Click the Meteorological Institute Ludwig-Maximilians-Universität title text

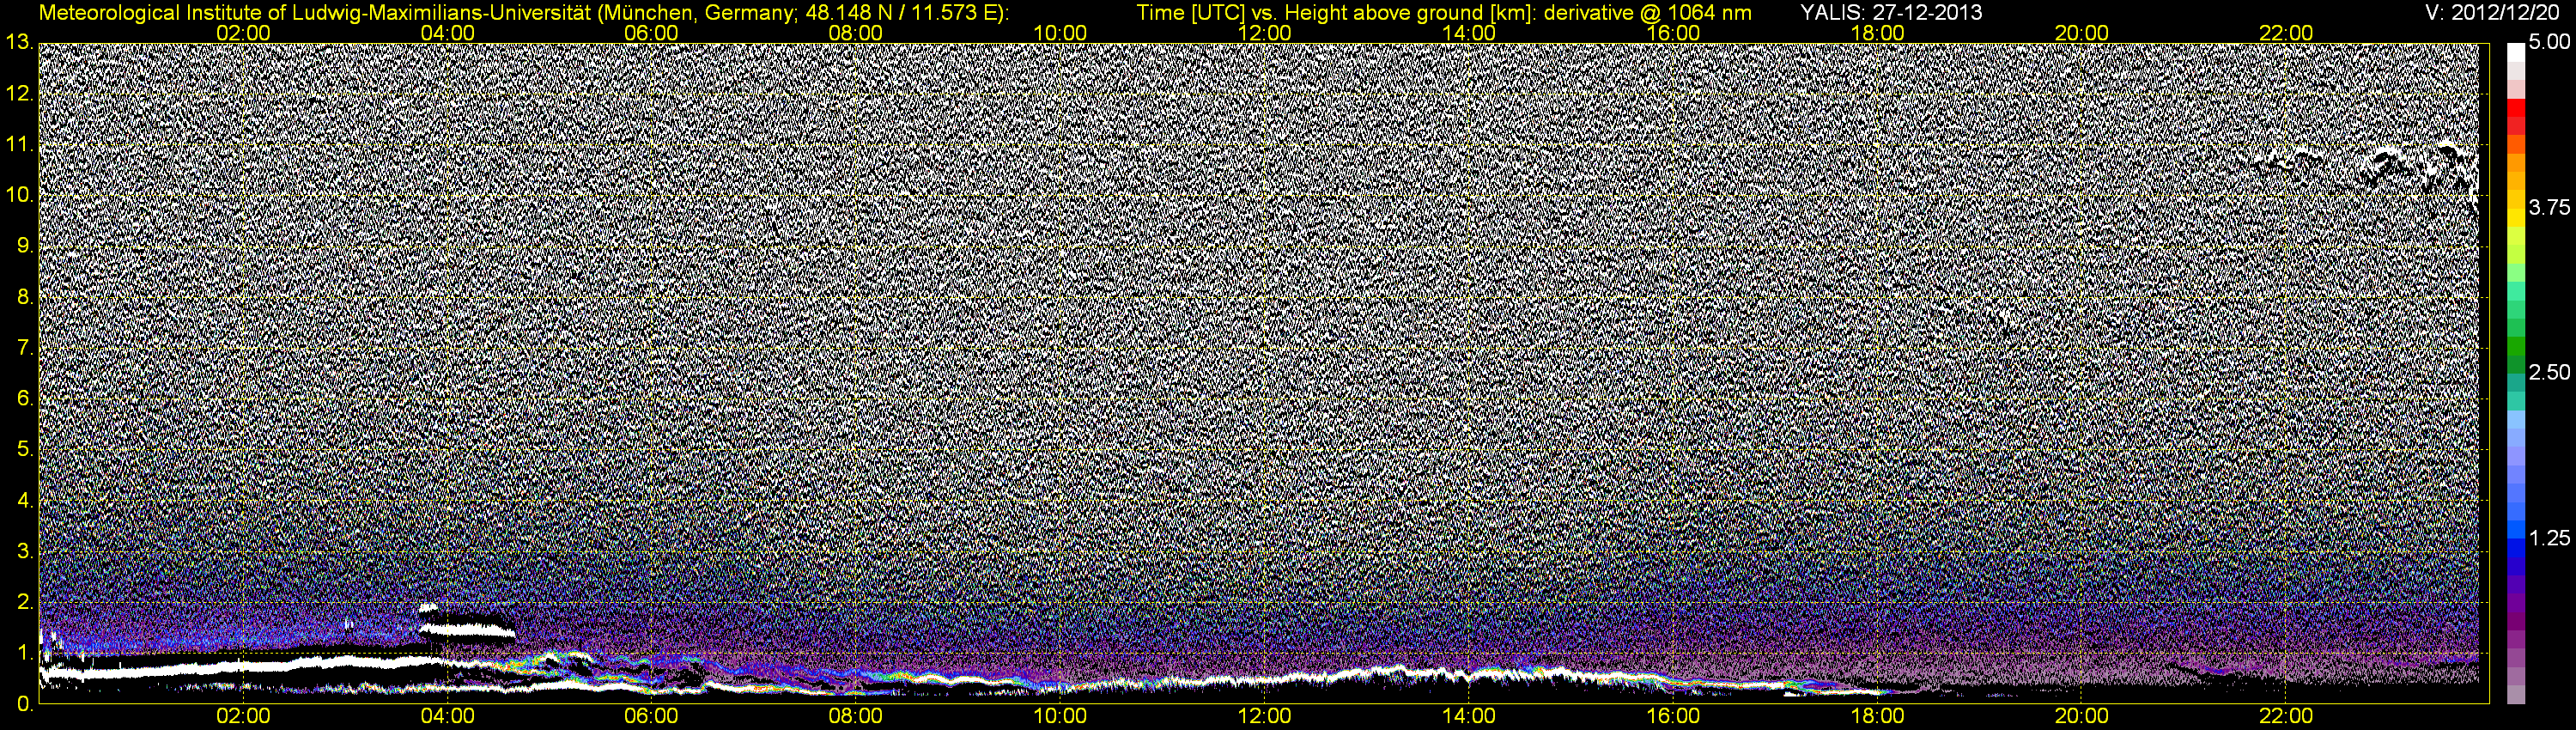click(524, 13)
